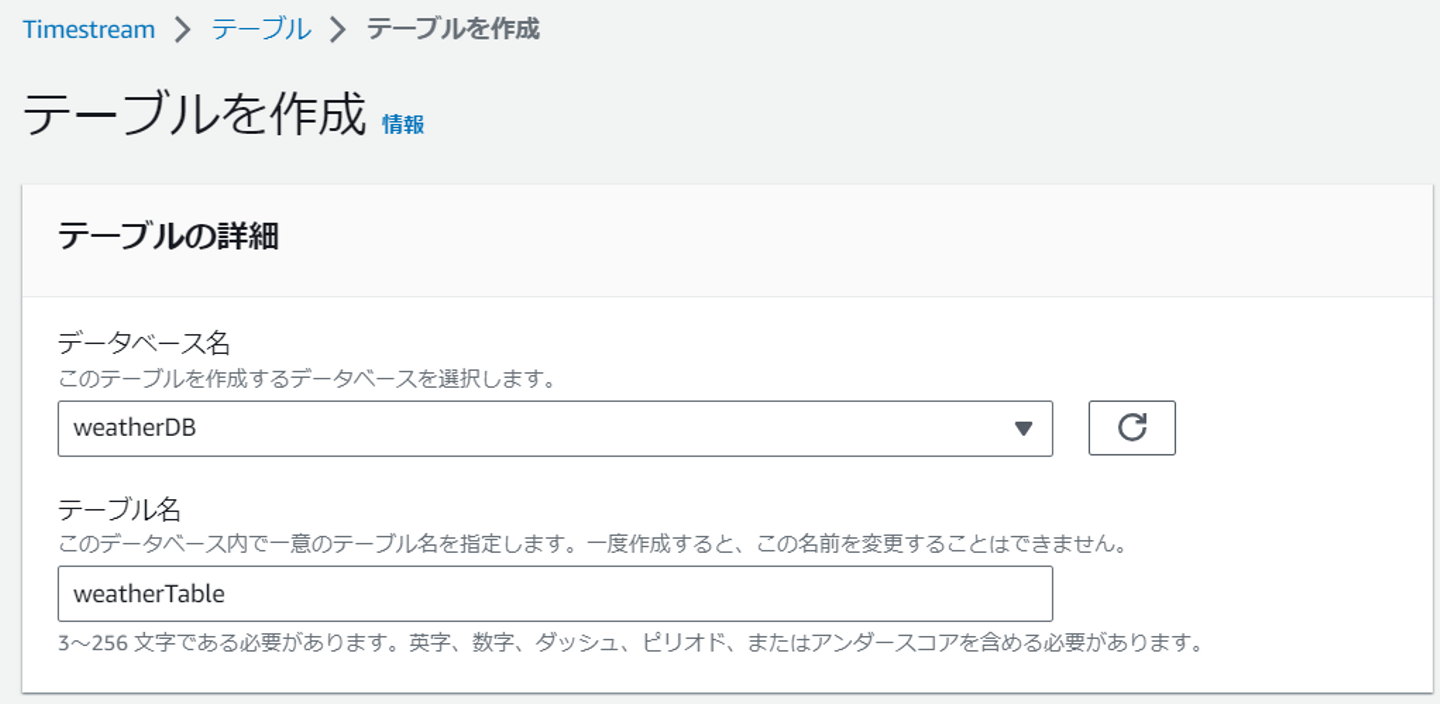The image size is (1440, 704).
Task: Open the 情報 info link beside title
Action: (403, 125)
